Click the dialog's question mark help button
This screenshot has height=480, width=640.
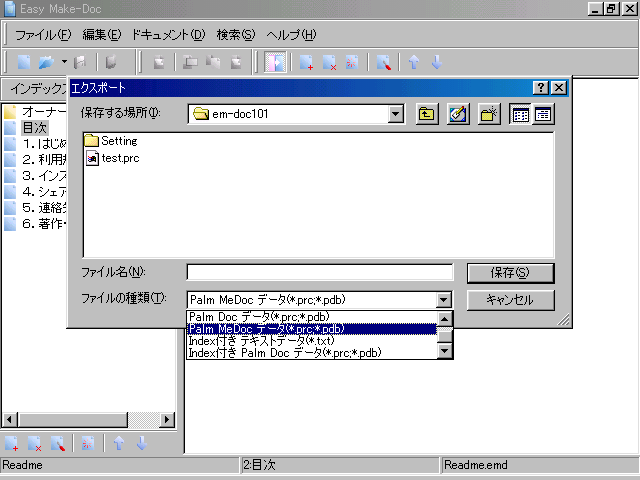pyautogui.click(x=541, y=88)
